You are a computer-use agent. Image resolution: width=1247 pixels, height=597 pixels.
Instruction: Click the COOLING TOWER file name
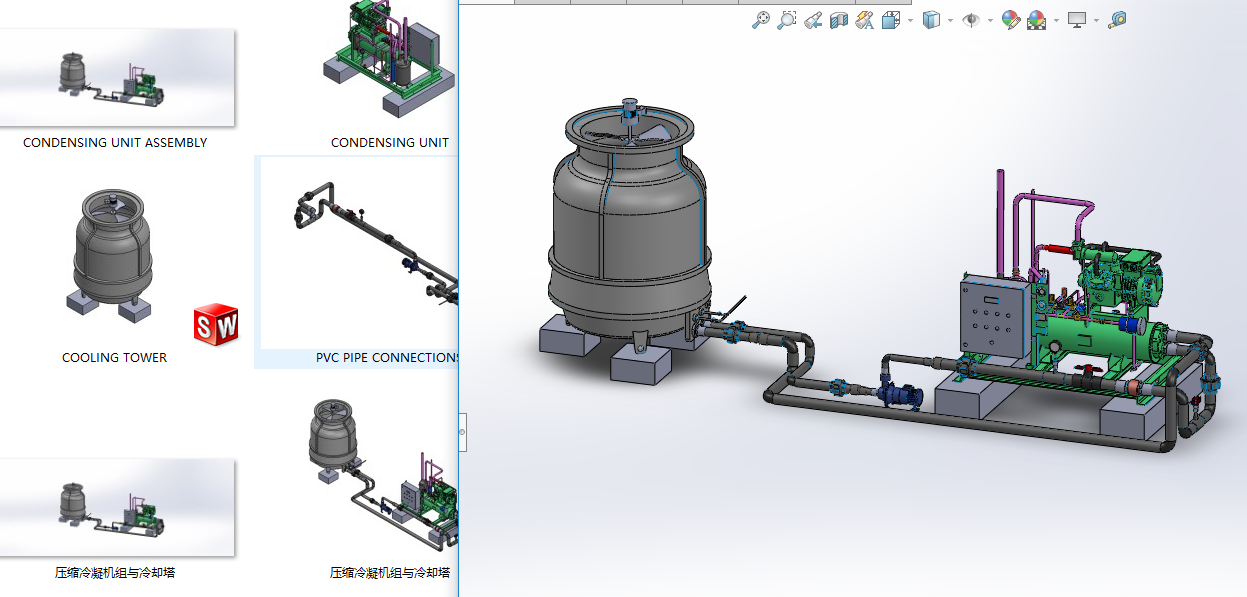pos(115,358)
